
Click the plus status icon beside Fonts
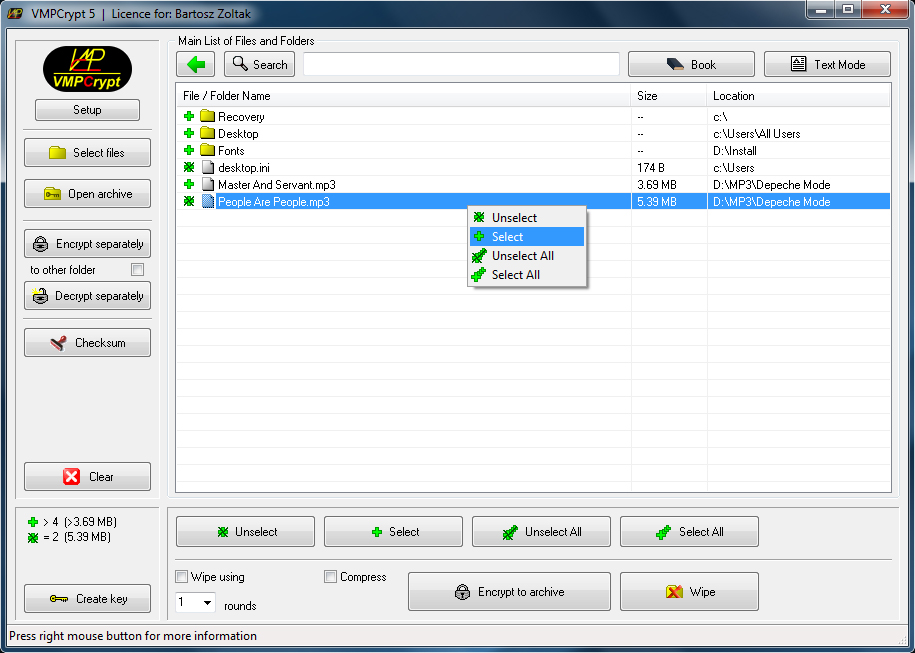(x=189, y=150)
